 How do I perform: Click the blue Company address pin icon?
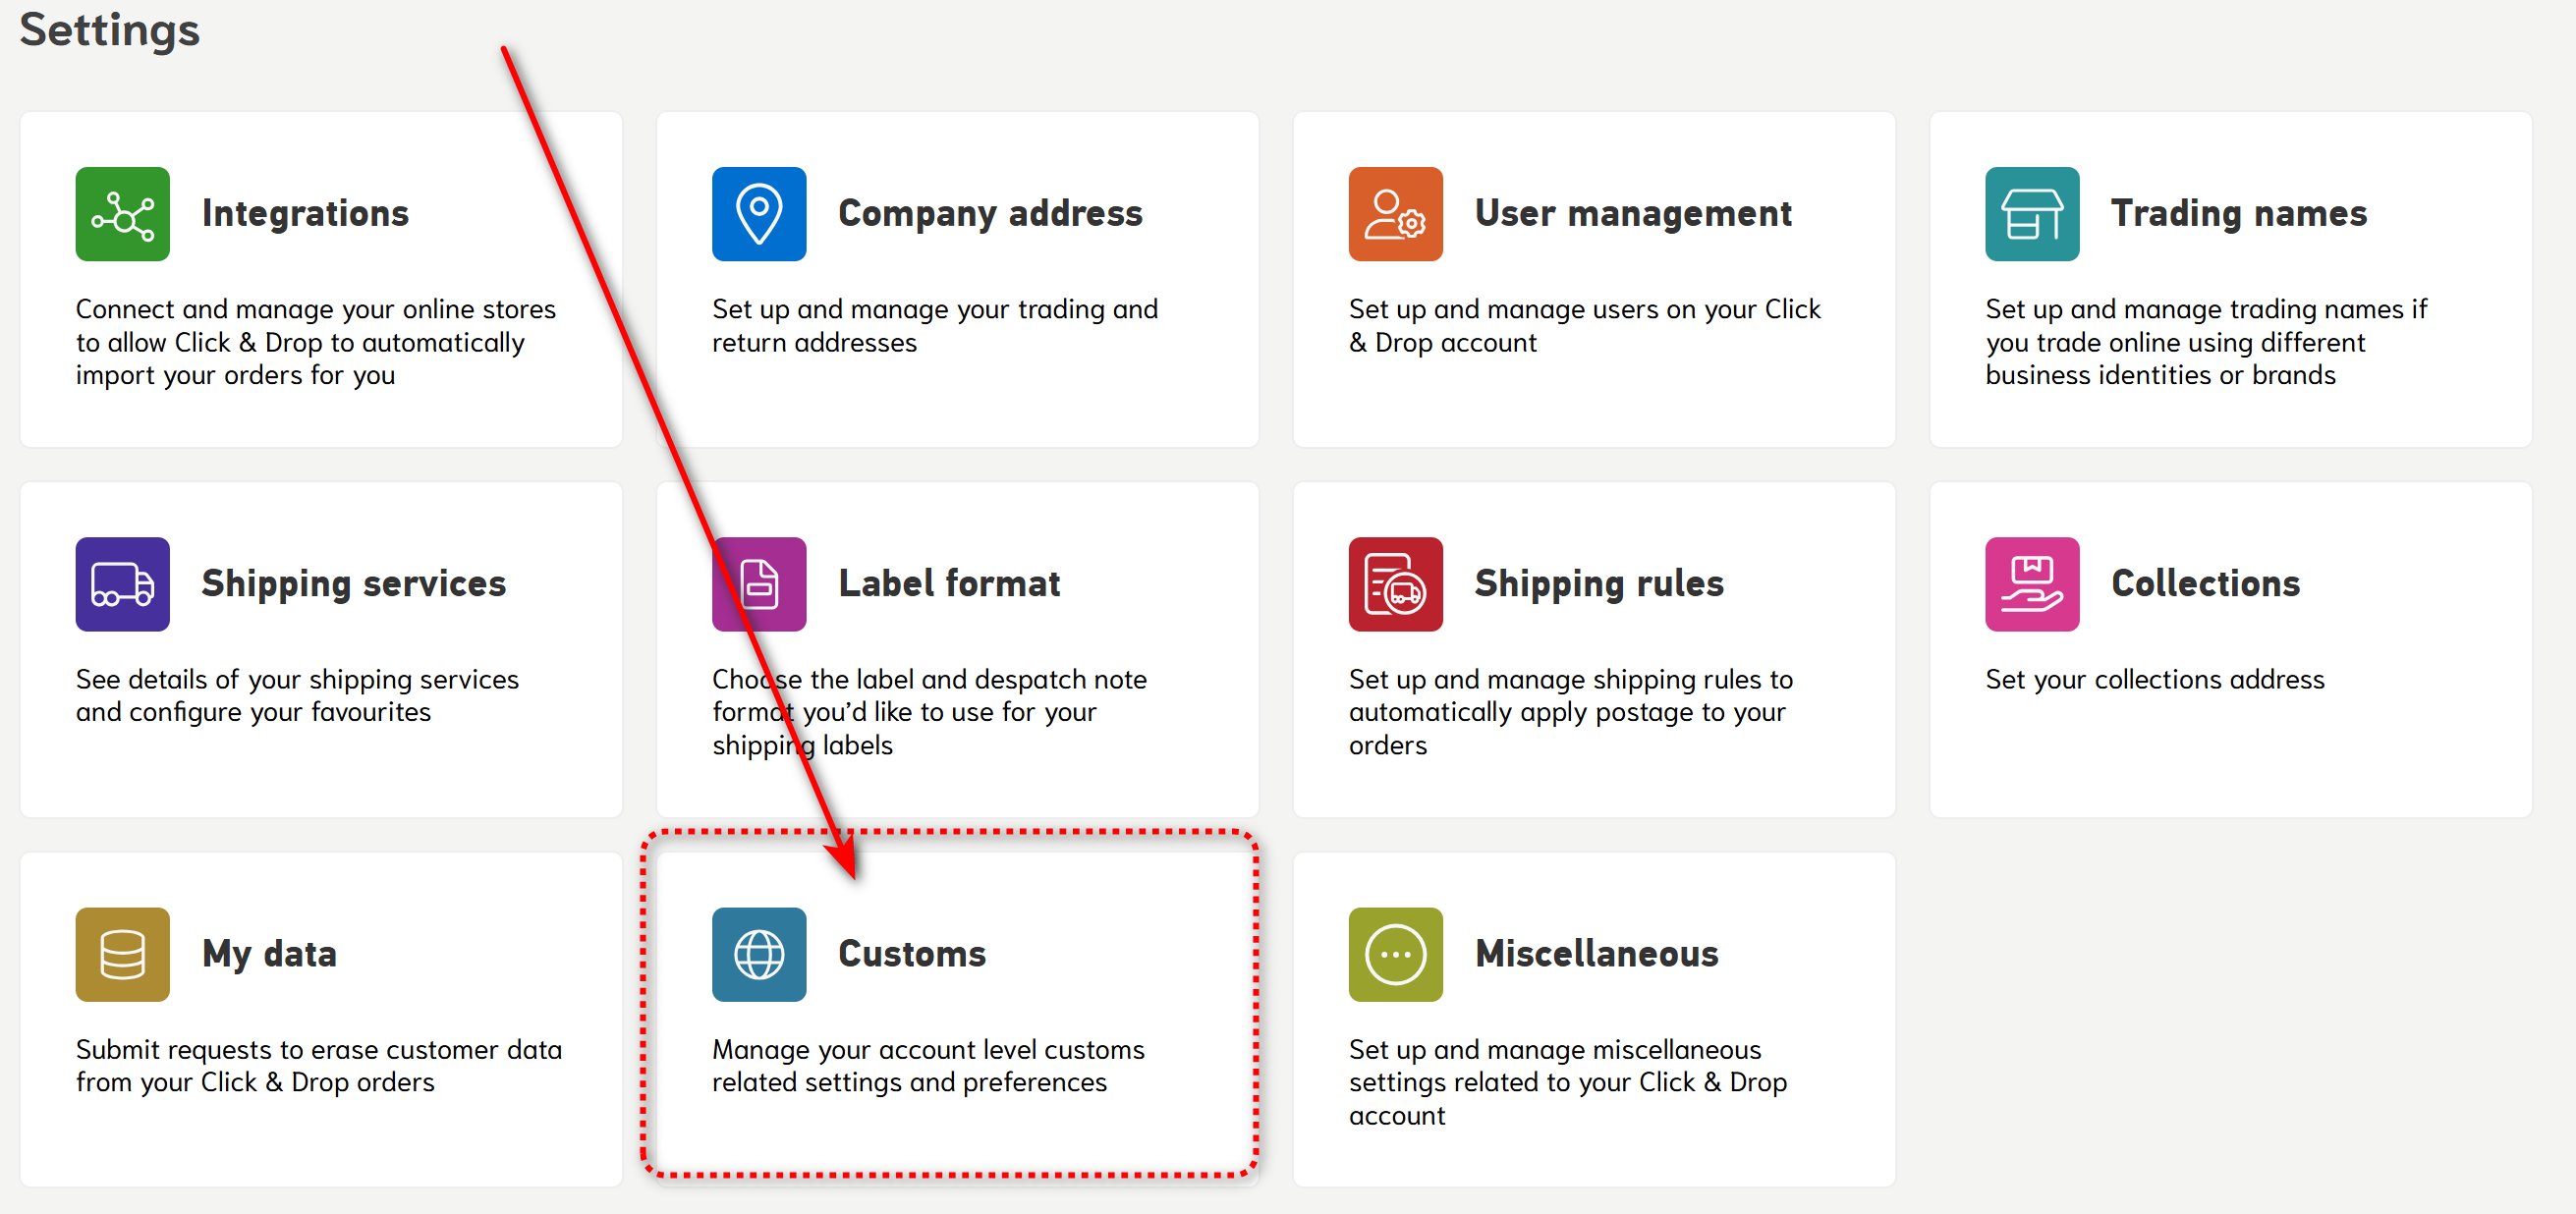point(758,214)
